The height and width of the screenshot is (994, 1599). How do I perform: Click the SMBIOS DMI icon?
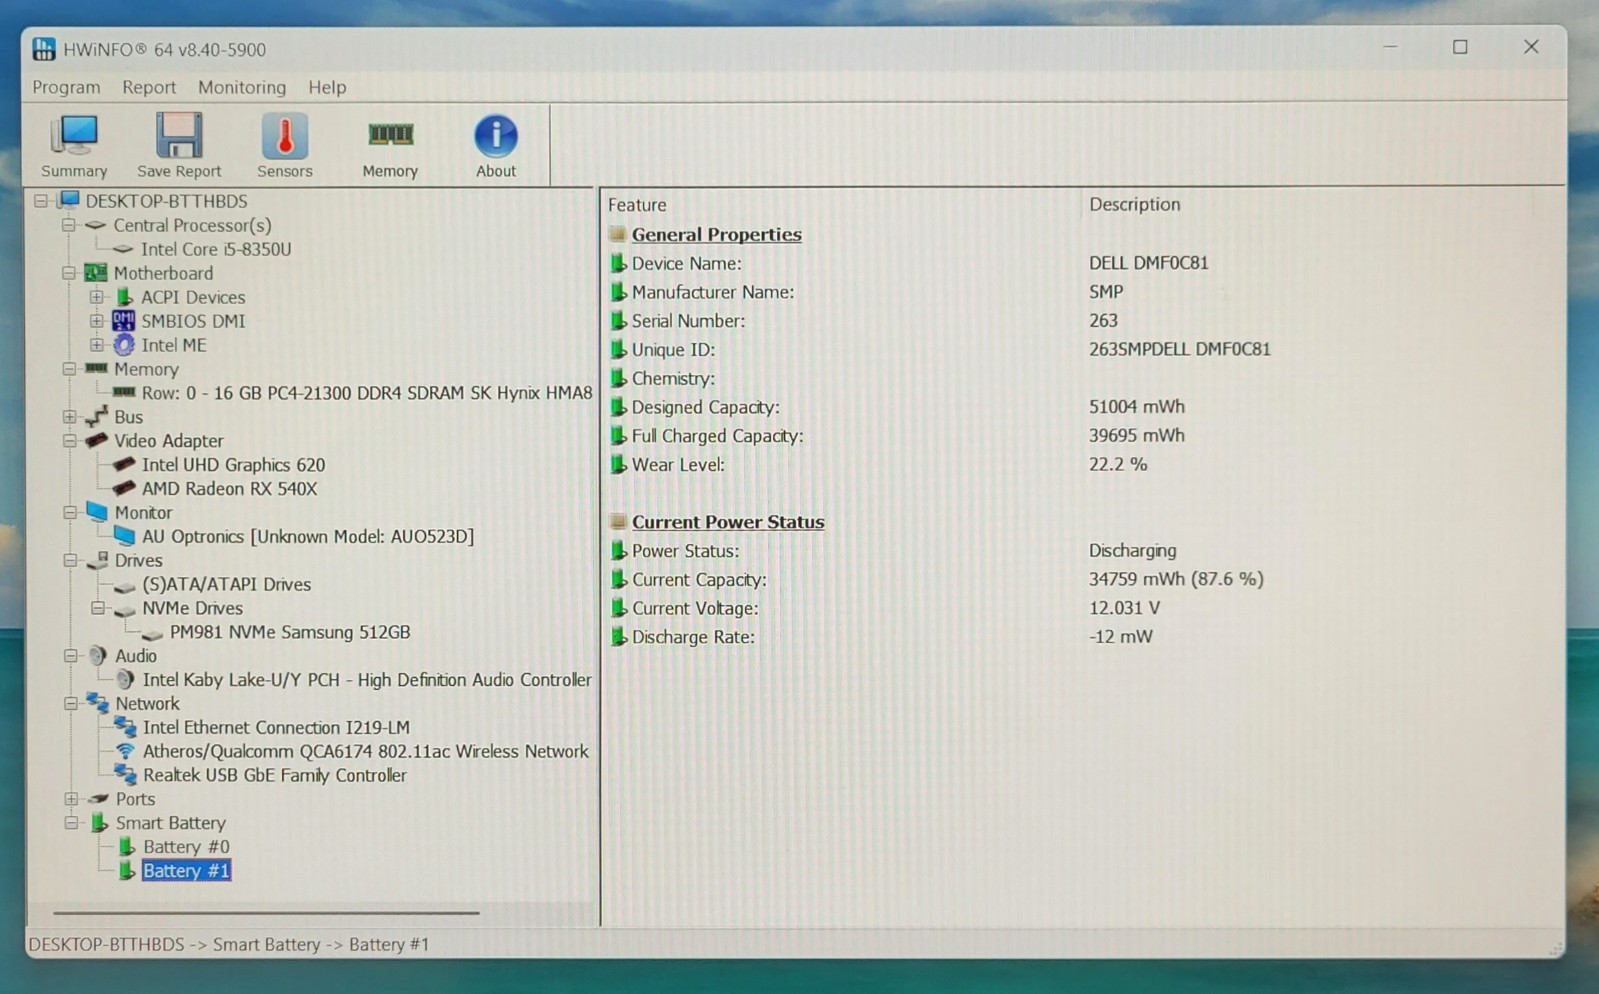123,321
